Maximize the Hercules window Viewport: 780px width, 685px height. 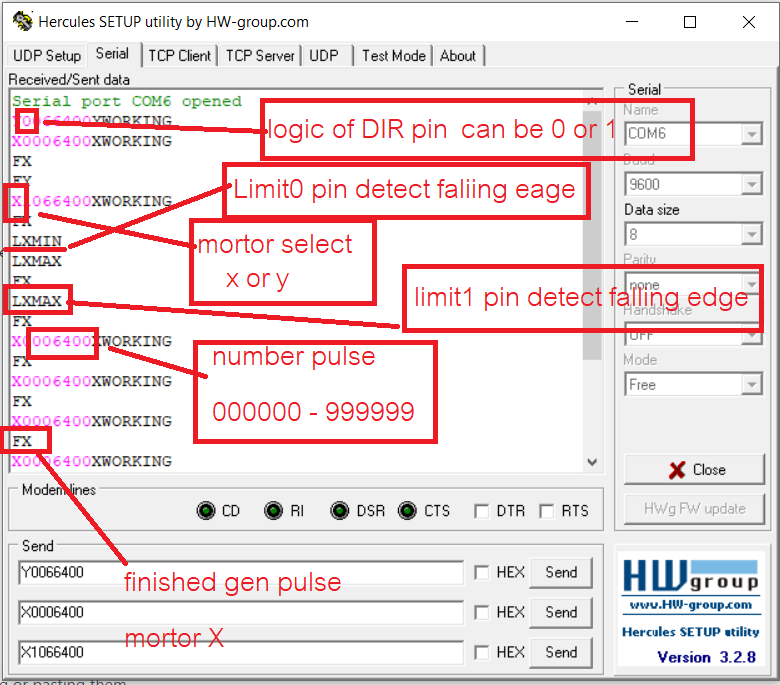click(x=689, y=22)
